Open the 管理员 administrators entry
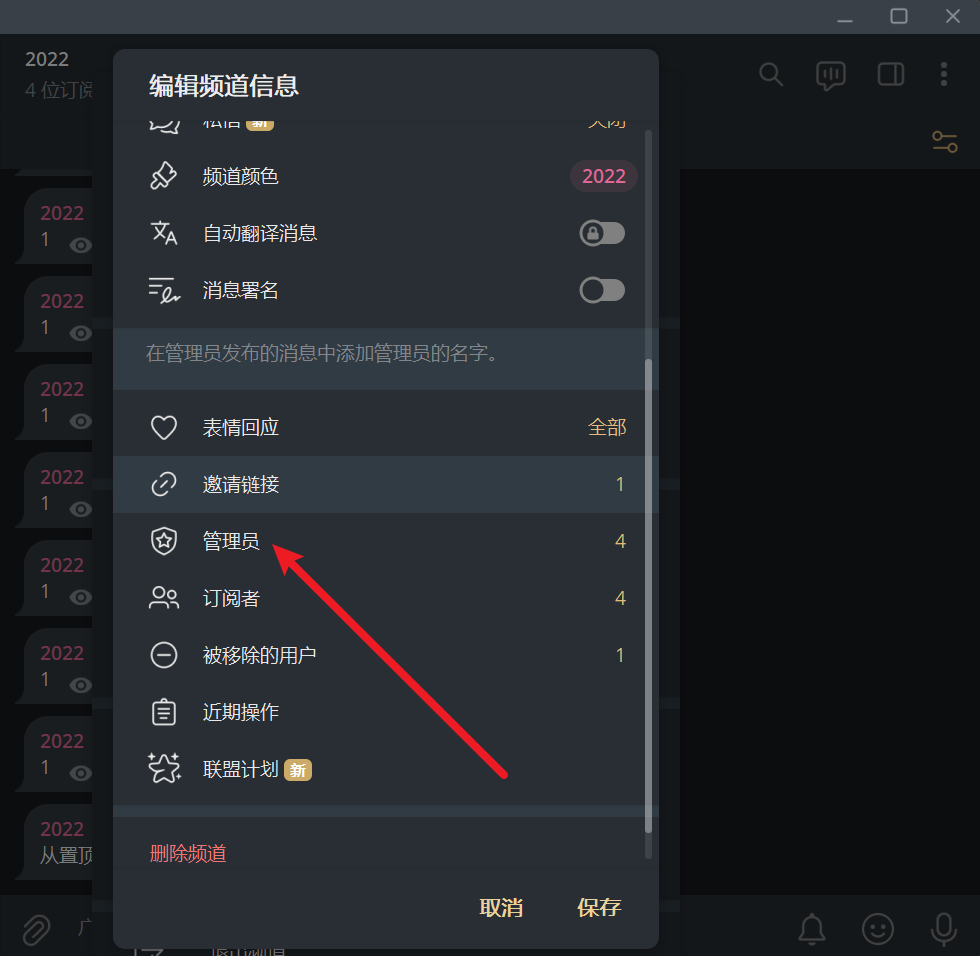Viewport: 980px width, 956px height. point(386,541)
